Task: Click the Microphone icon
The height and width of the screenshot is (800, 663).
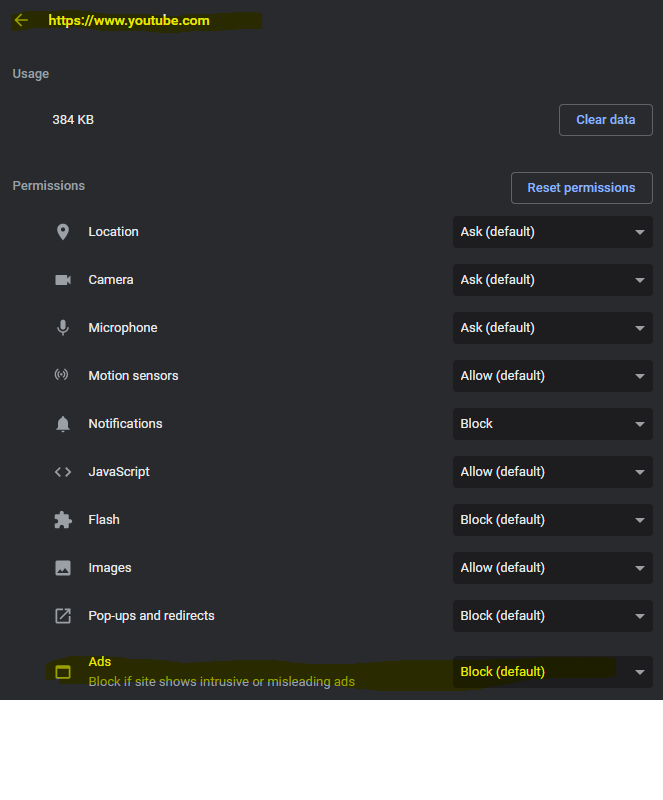Action: click(x=63, y=328)
